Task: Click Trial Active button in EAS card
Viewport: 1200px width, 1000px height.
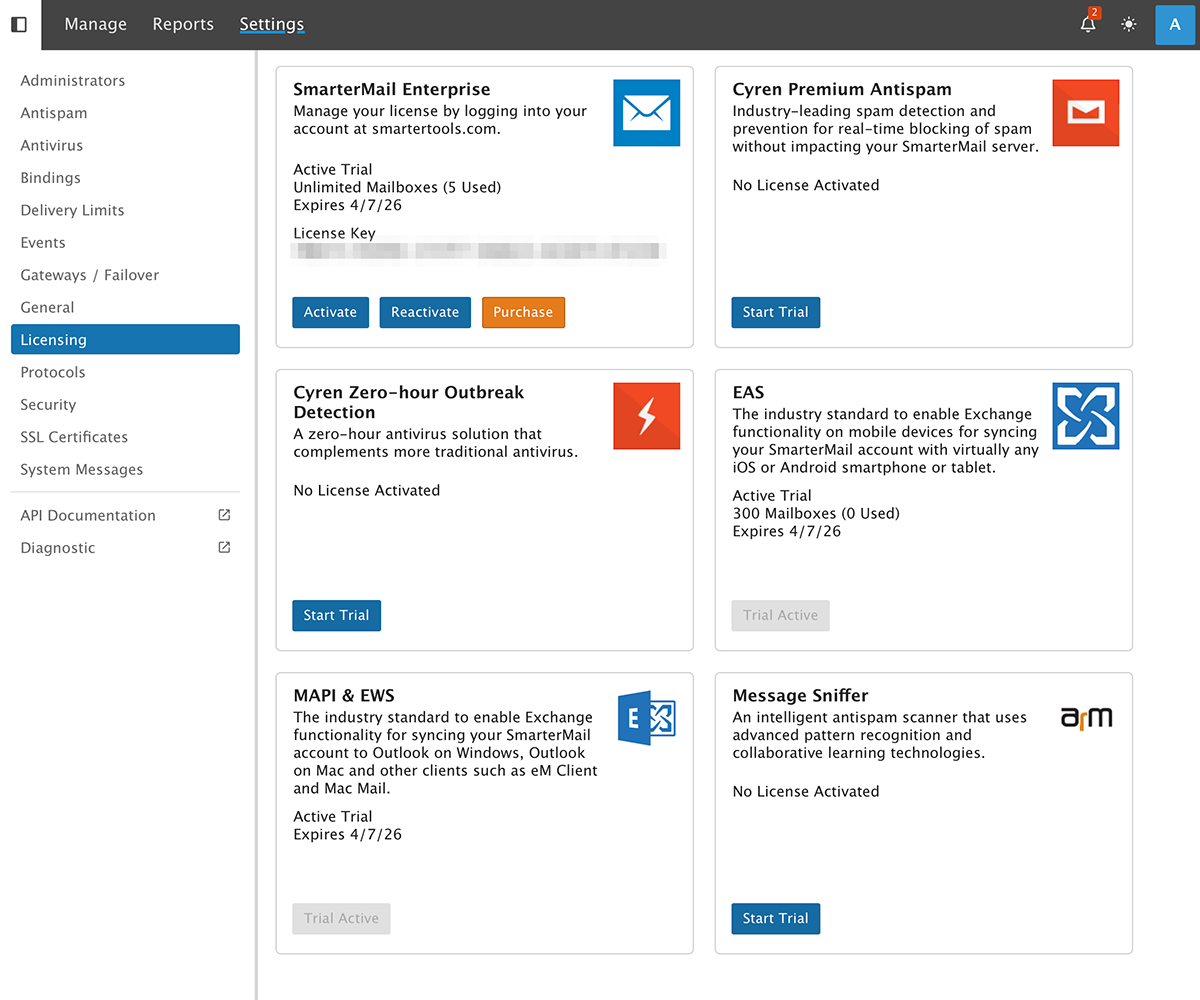Action: click(x=780, y=615)
